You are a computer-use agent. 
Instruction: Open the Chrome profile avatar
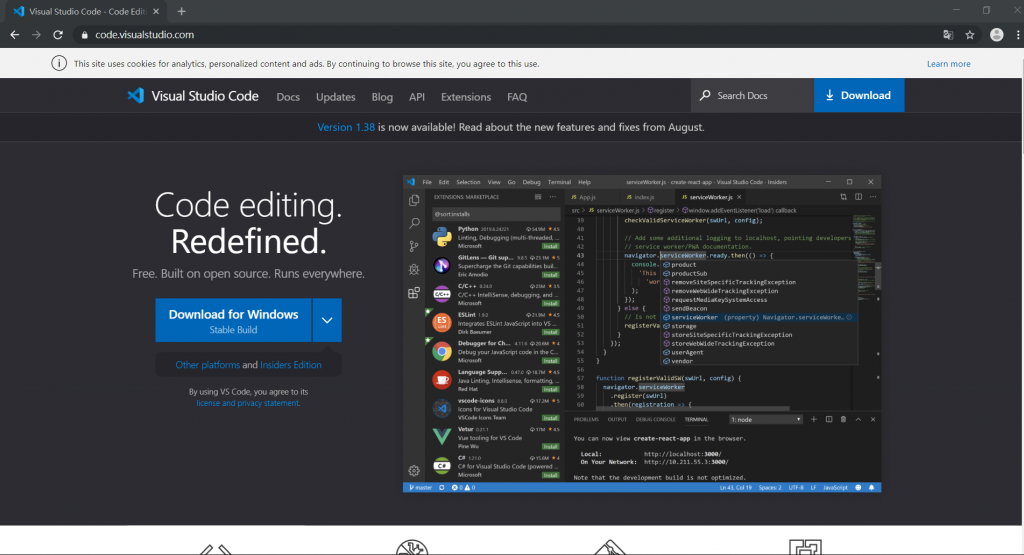997,35
